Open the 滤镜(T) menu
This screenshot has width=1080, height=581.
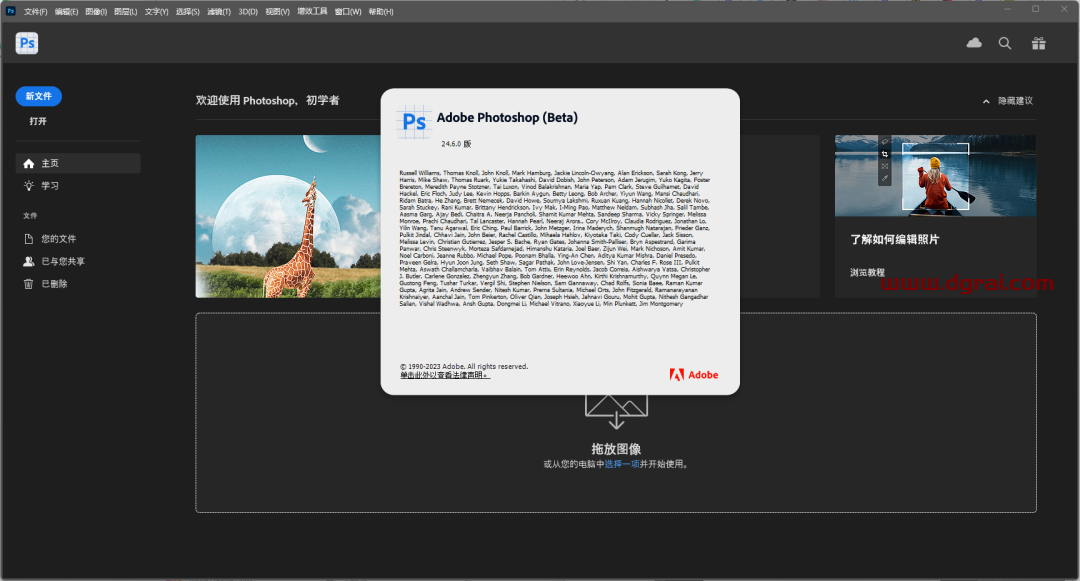[218, 11]
